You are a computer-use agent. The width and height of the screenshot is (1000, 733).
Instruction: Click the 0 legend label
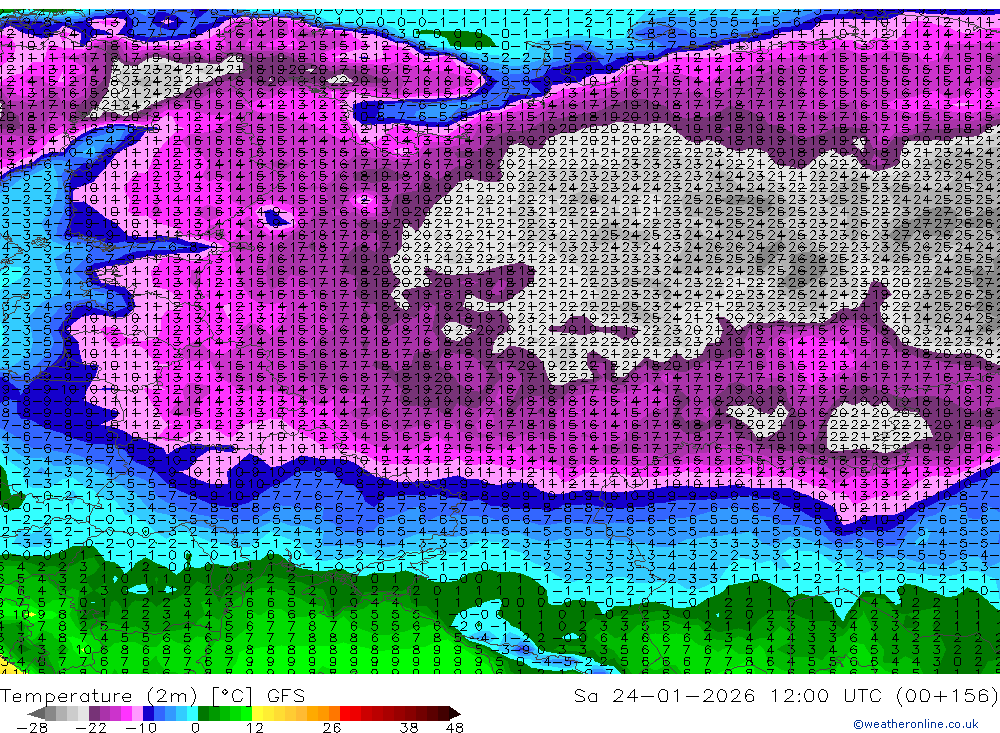tap(196, 728)
